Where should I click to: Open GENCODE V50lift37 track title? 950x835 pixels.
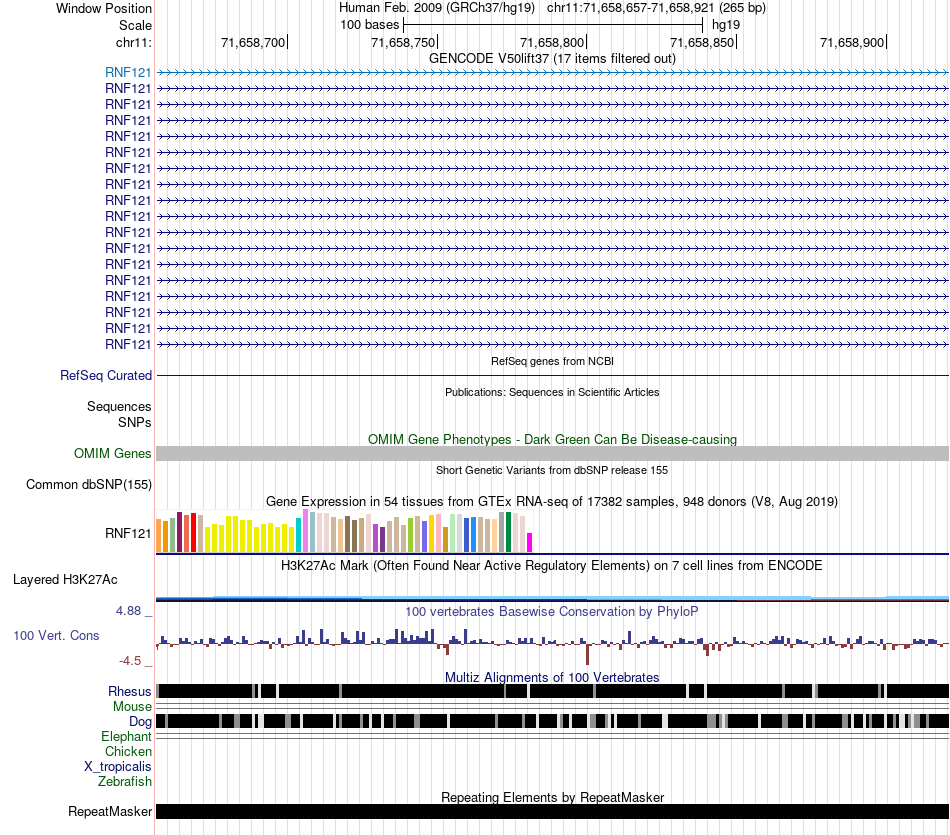552,59
